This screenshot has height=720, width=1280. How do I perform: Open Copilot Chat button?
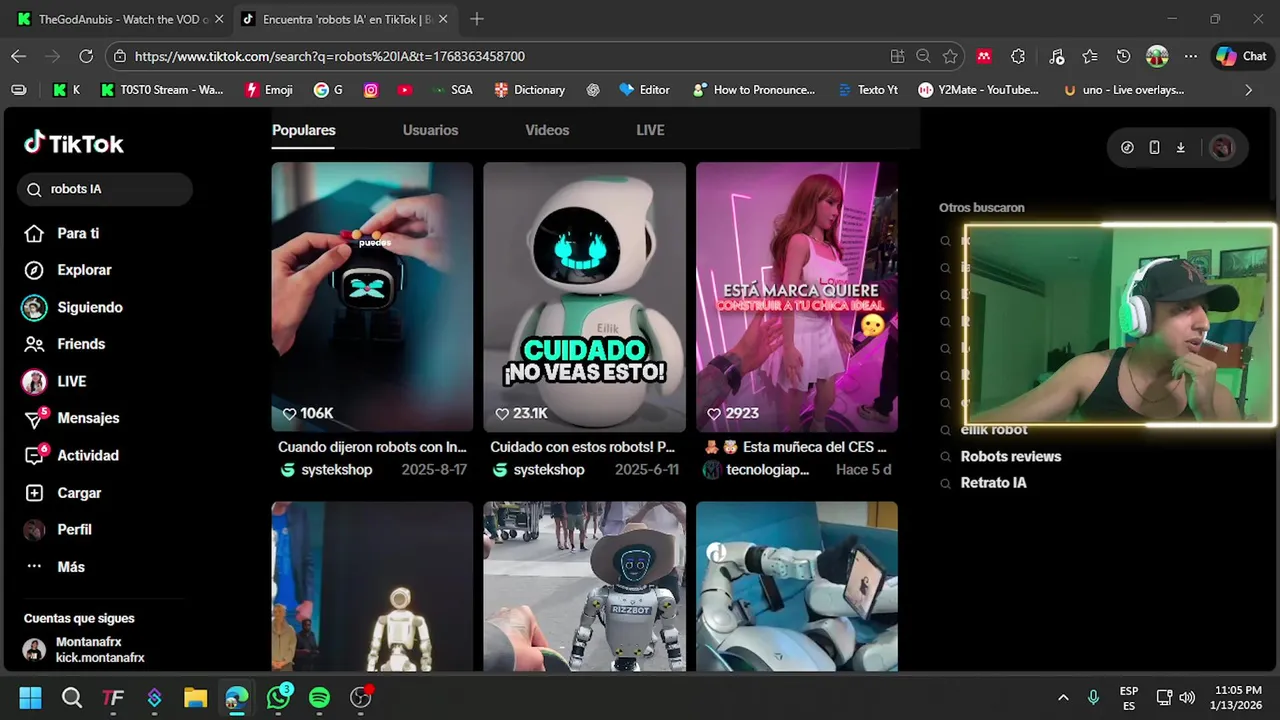coord(1241,57)
